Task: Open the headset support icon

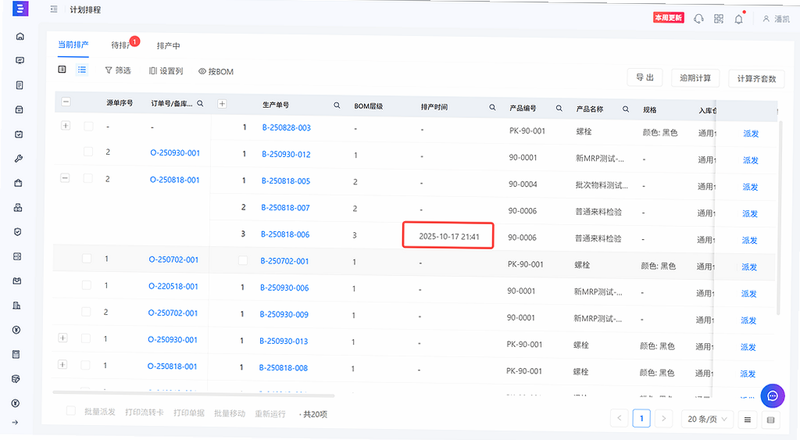Action: point(698,19)
